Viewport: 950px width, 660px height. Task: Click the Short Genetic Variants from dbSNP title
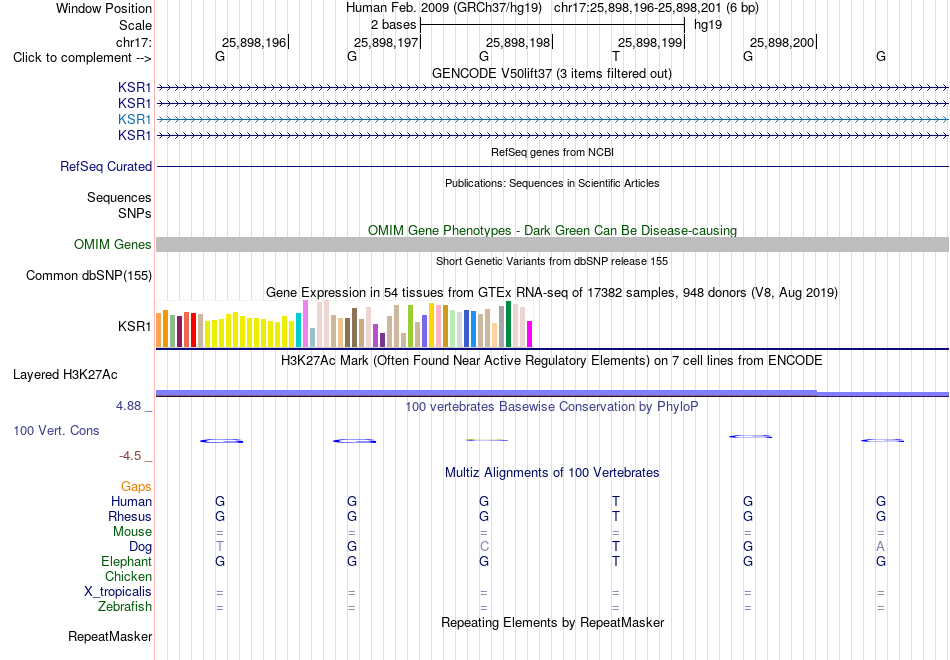tap(552, 261)
